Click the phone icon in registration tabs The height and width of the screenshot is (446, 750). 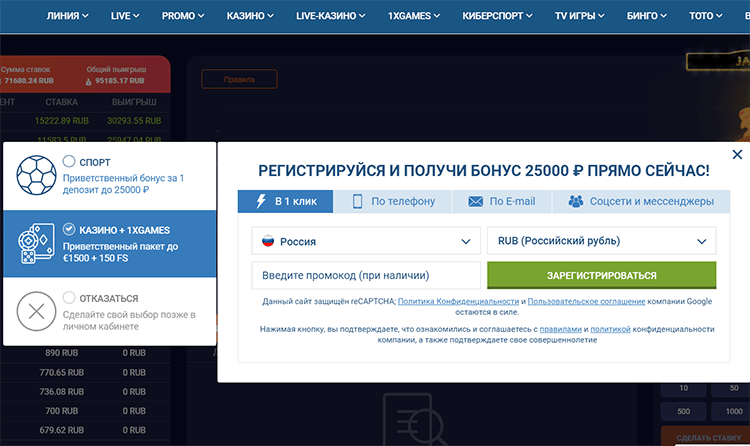coord(357,201)
